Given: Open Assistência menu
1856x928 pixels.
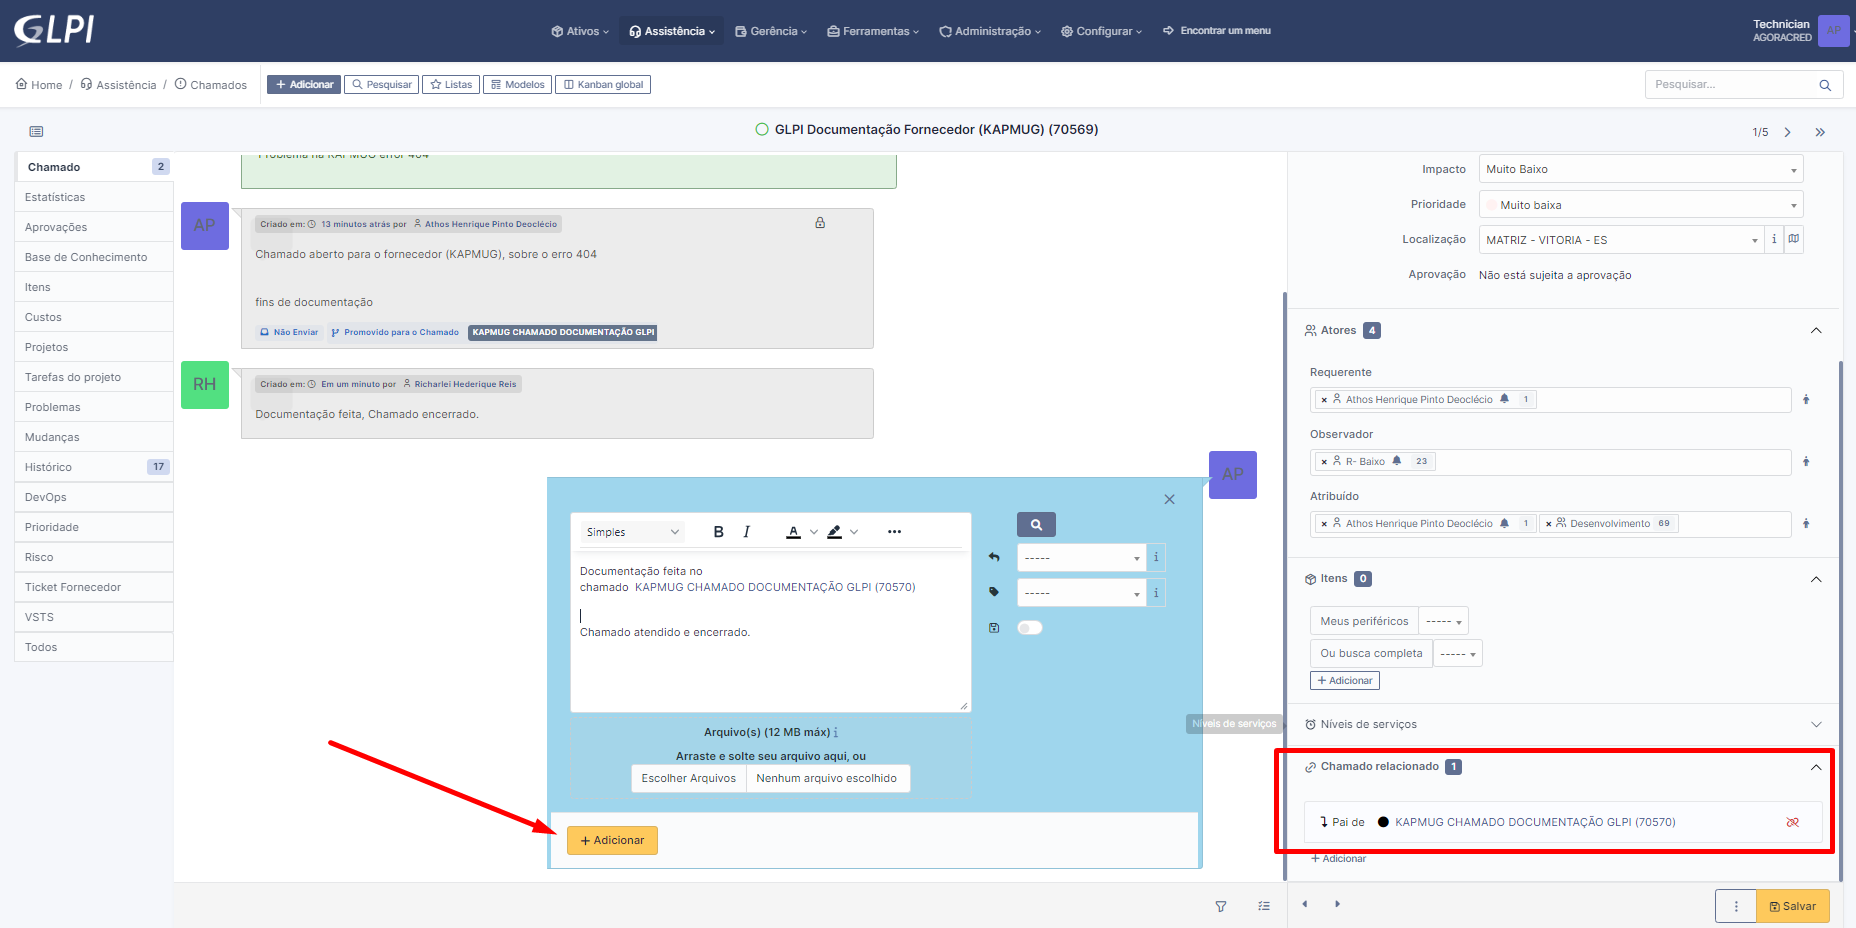Looking at the screenshot, I should click(x=671, y=31).
